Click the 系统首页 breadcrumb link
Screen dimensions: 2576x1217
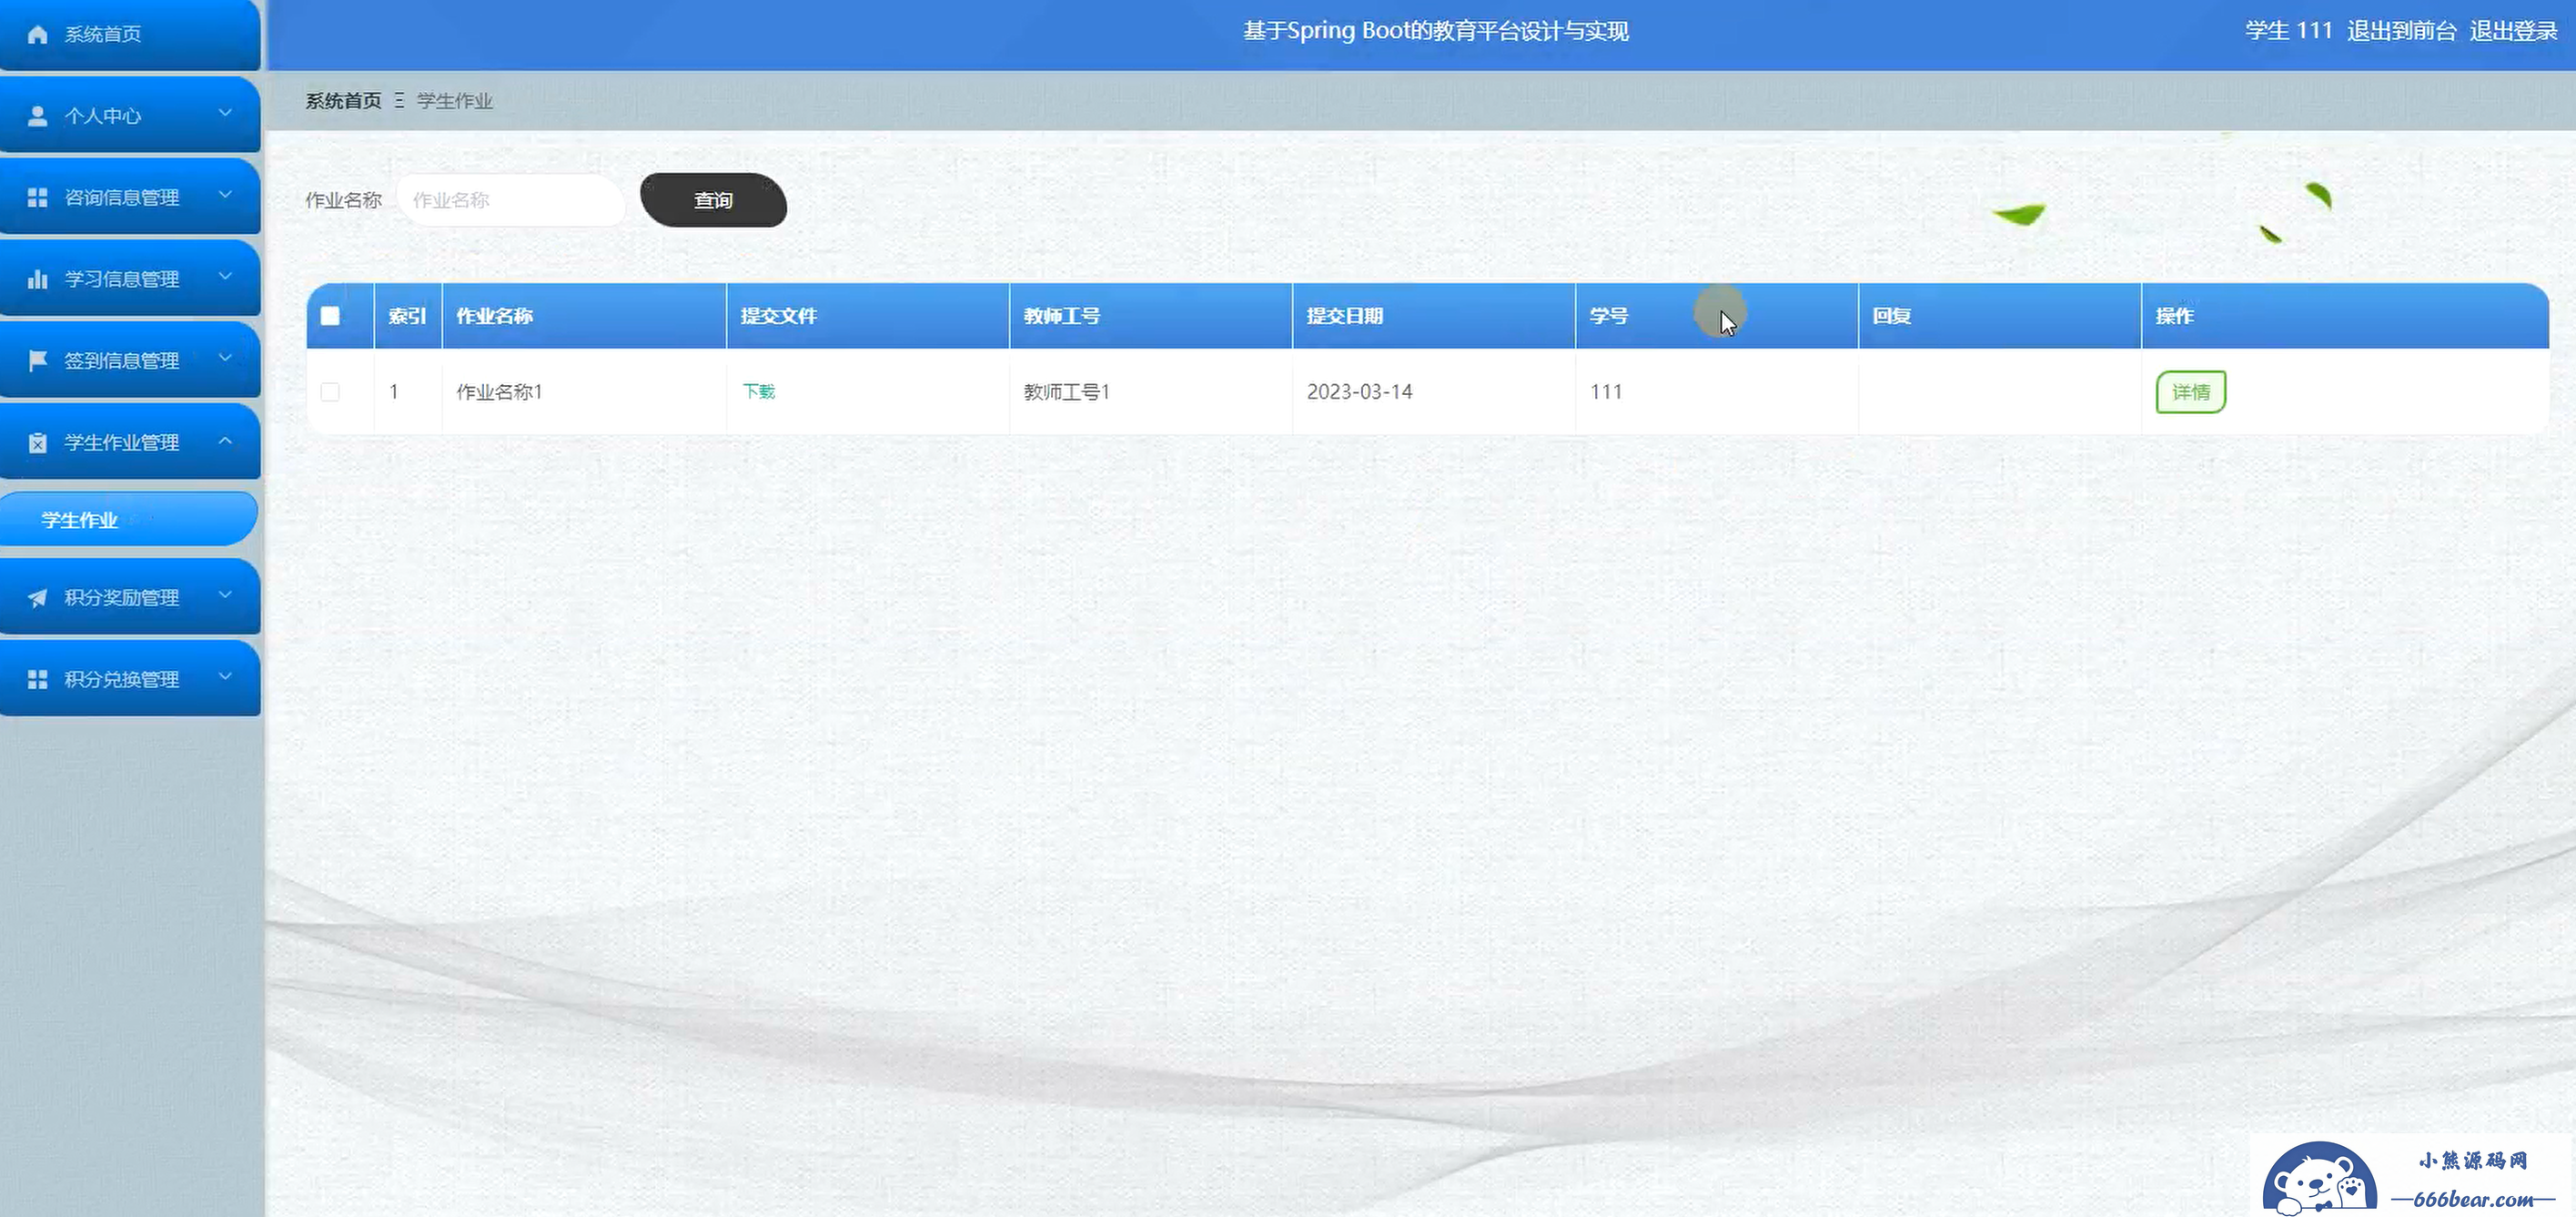pos(343,101)
